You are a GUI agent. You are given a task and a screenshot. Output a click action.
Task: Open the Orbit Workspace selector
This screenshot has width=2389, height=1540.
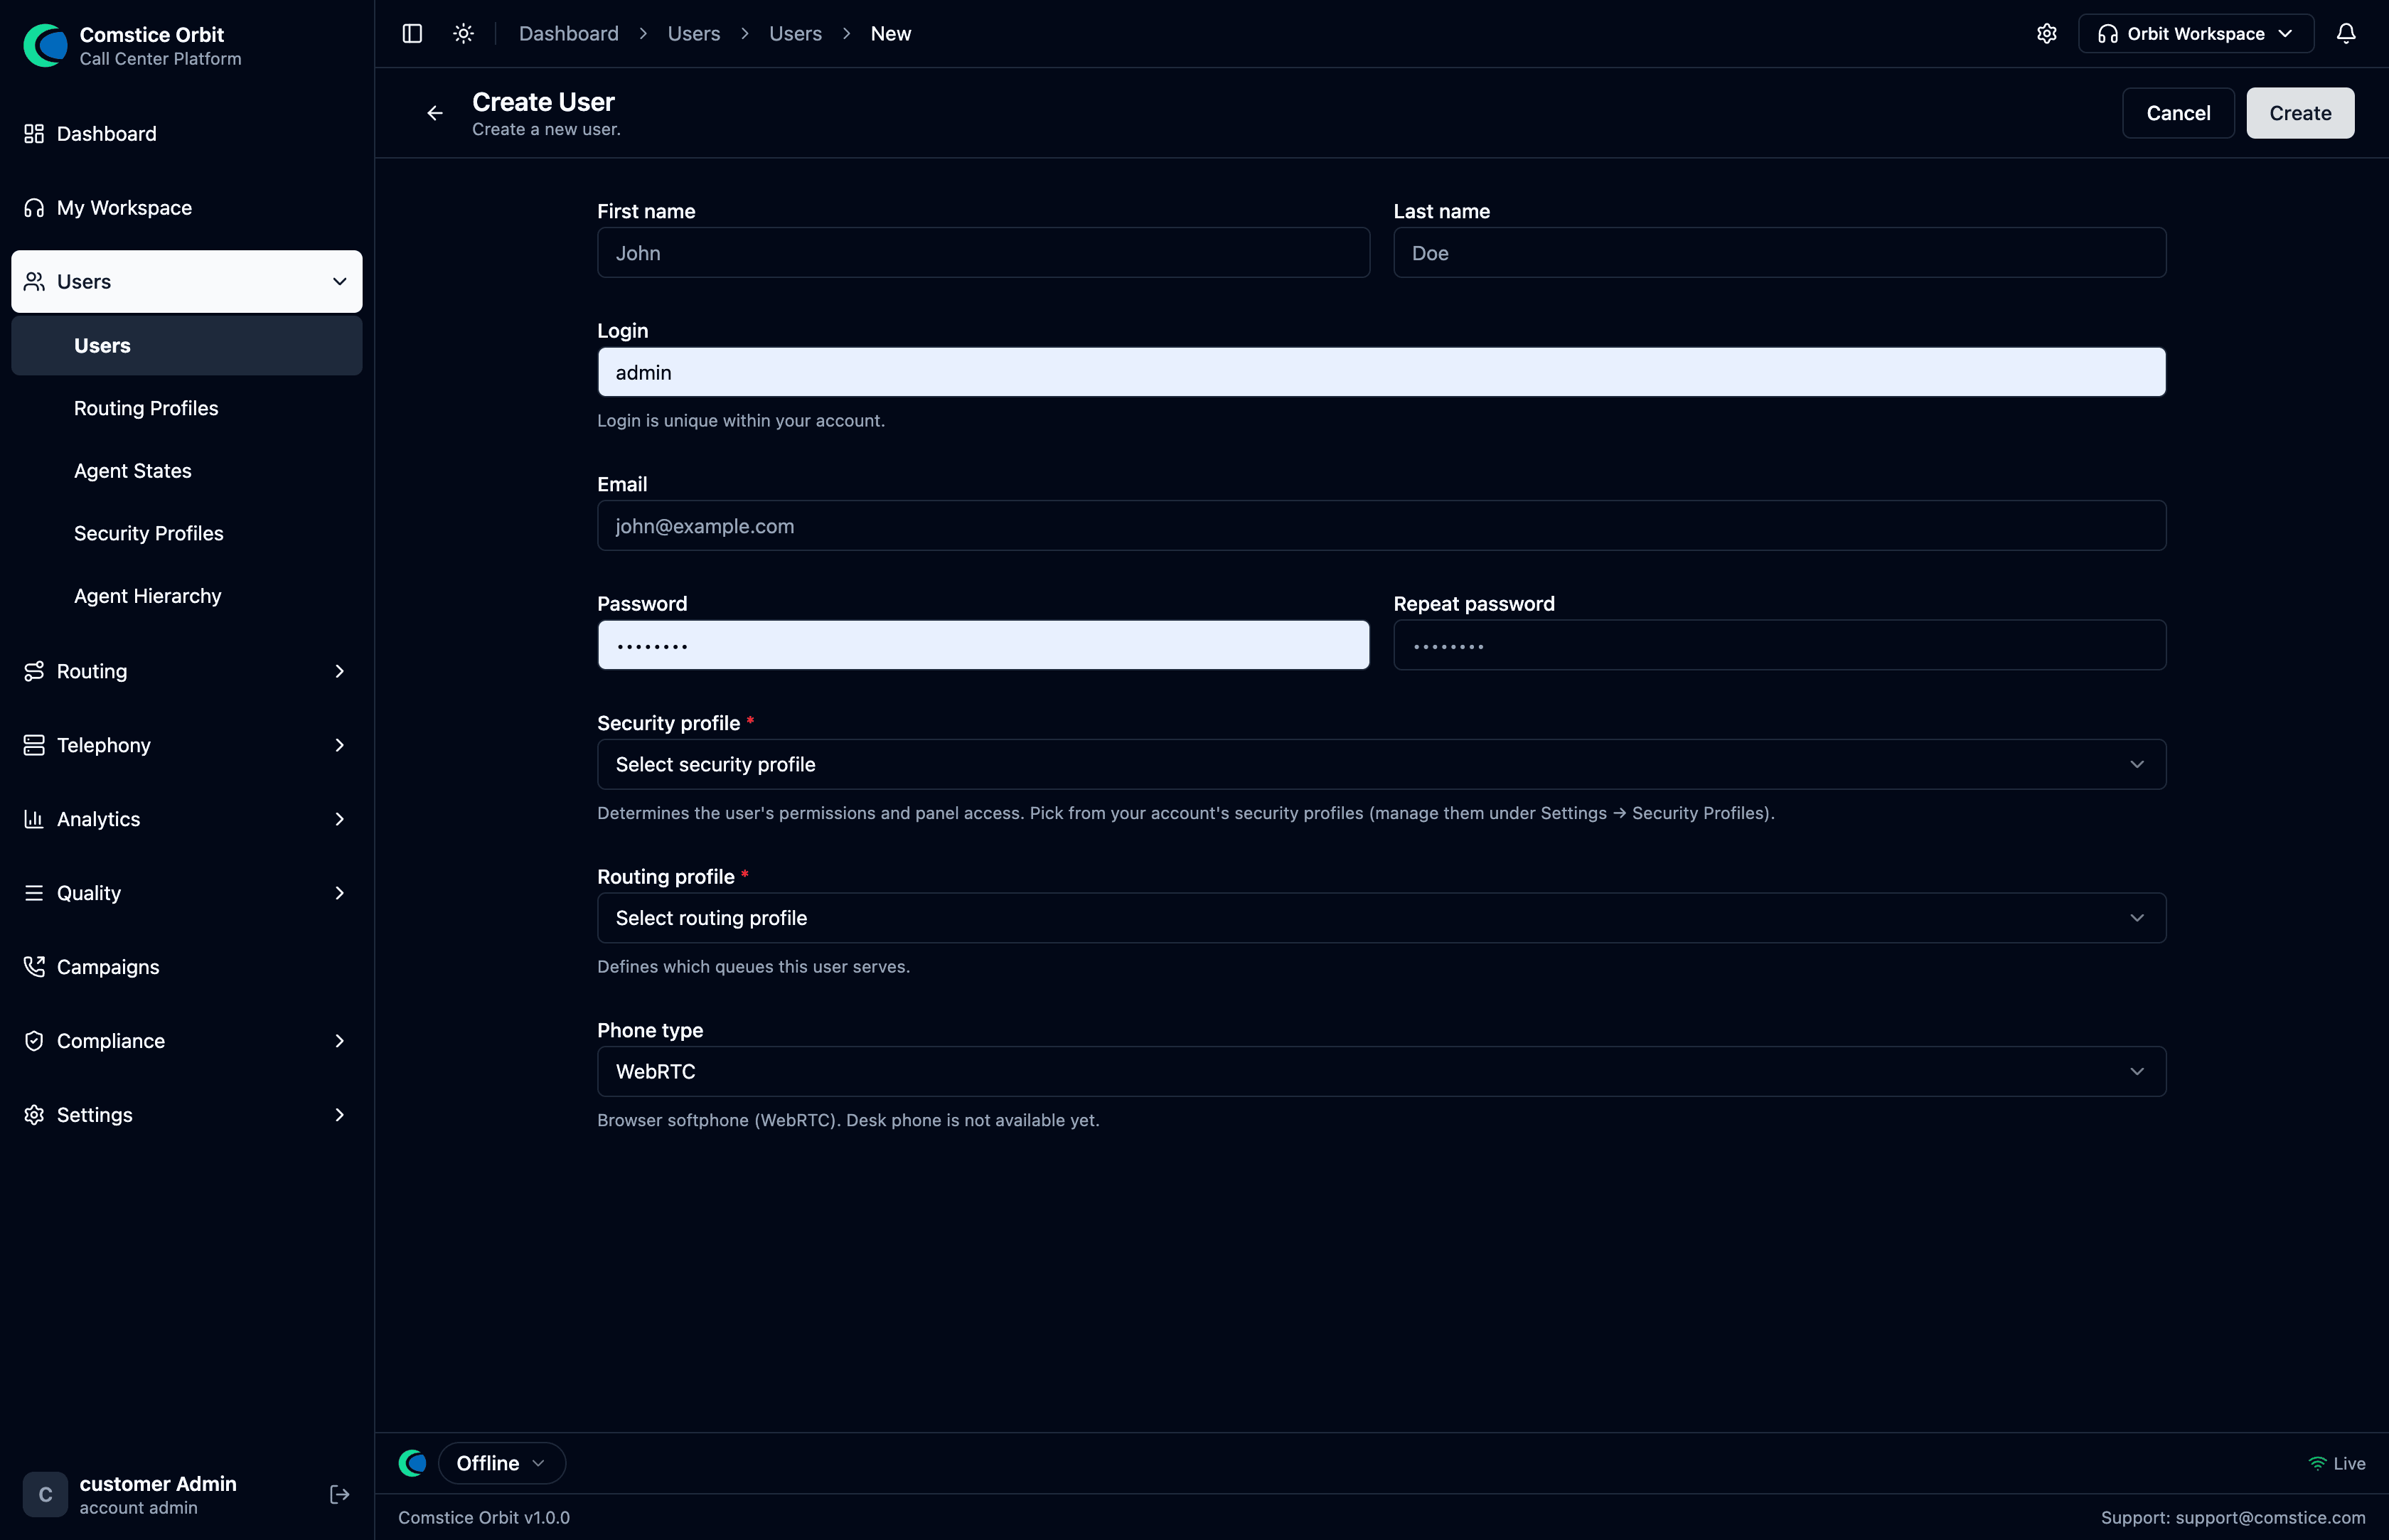2195,33
